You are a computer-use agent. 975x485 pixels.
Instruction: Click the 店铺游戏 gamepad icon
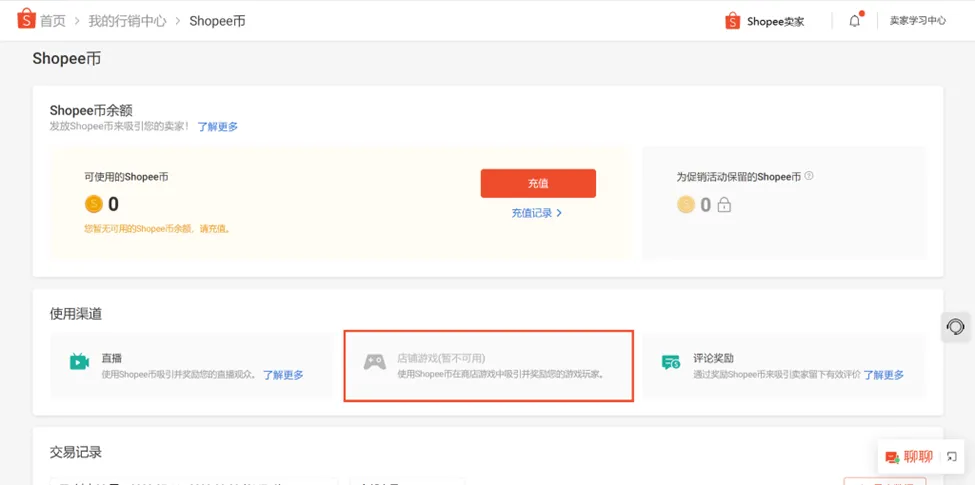pos(374,362)
